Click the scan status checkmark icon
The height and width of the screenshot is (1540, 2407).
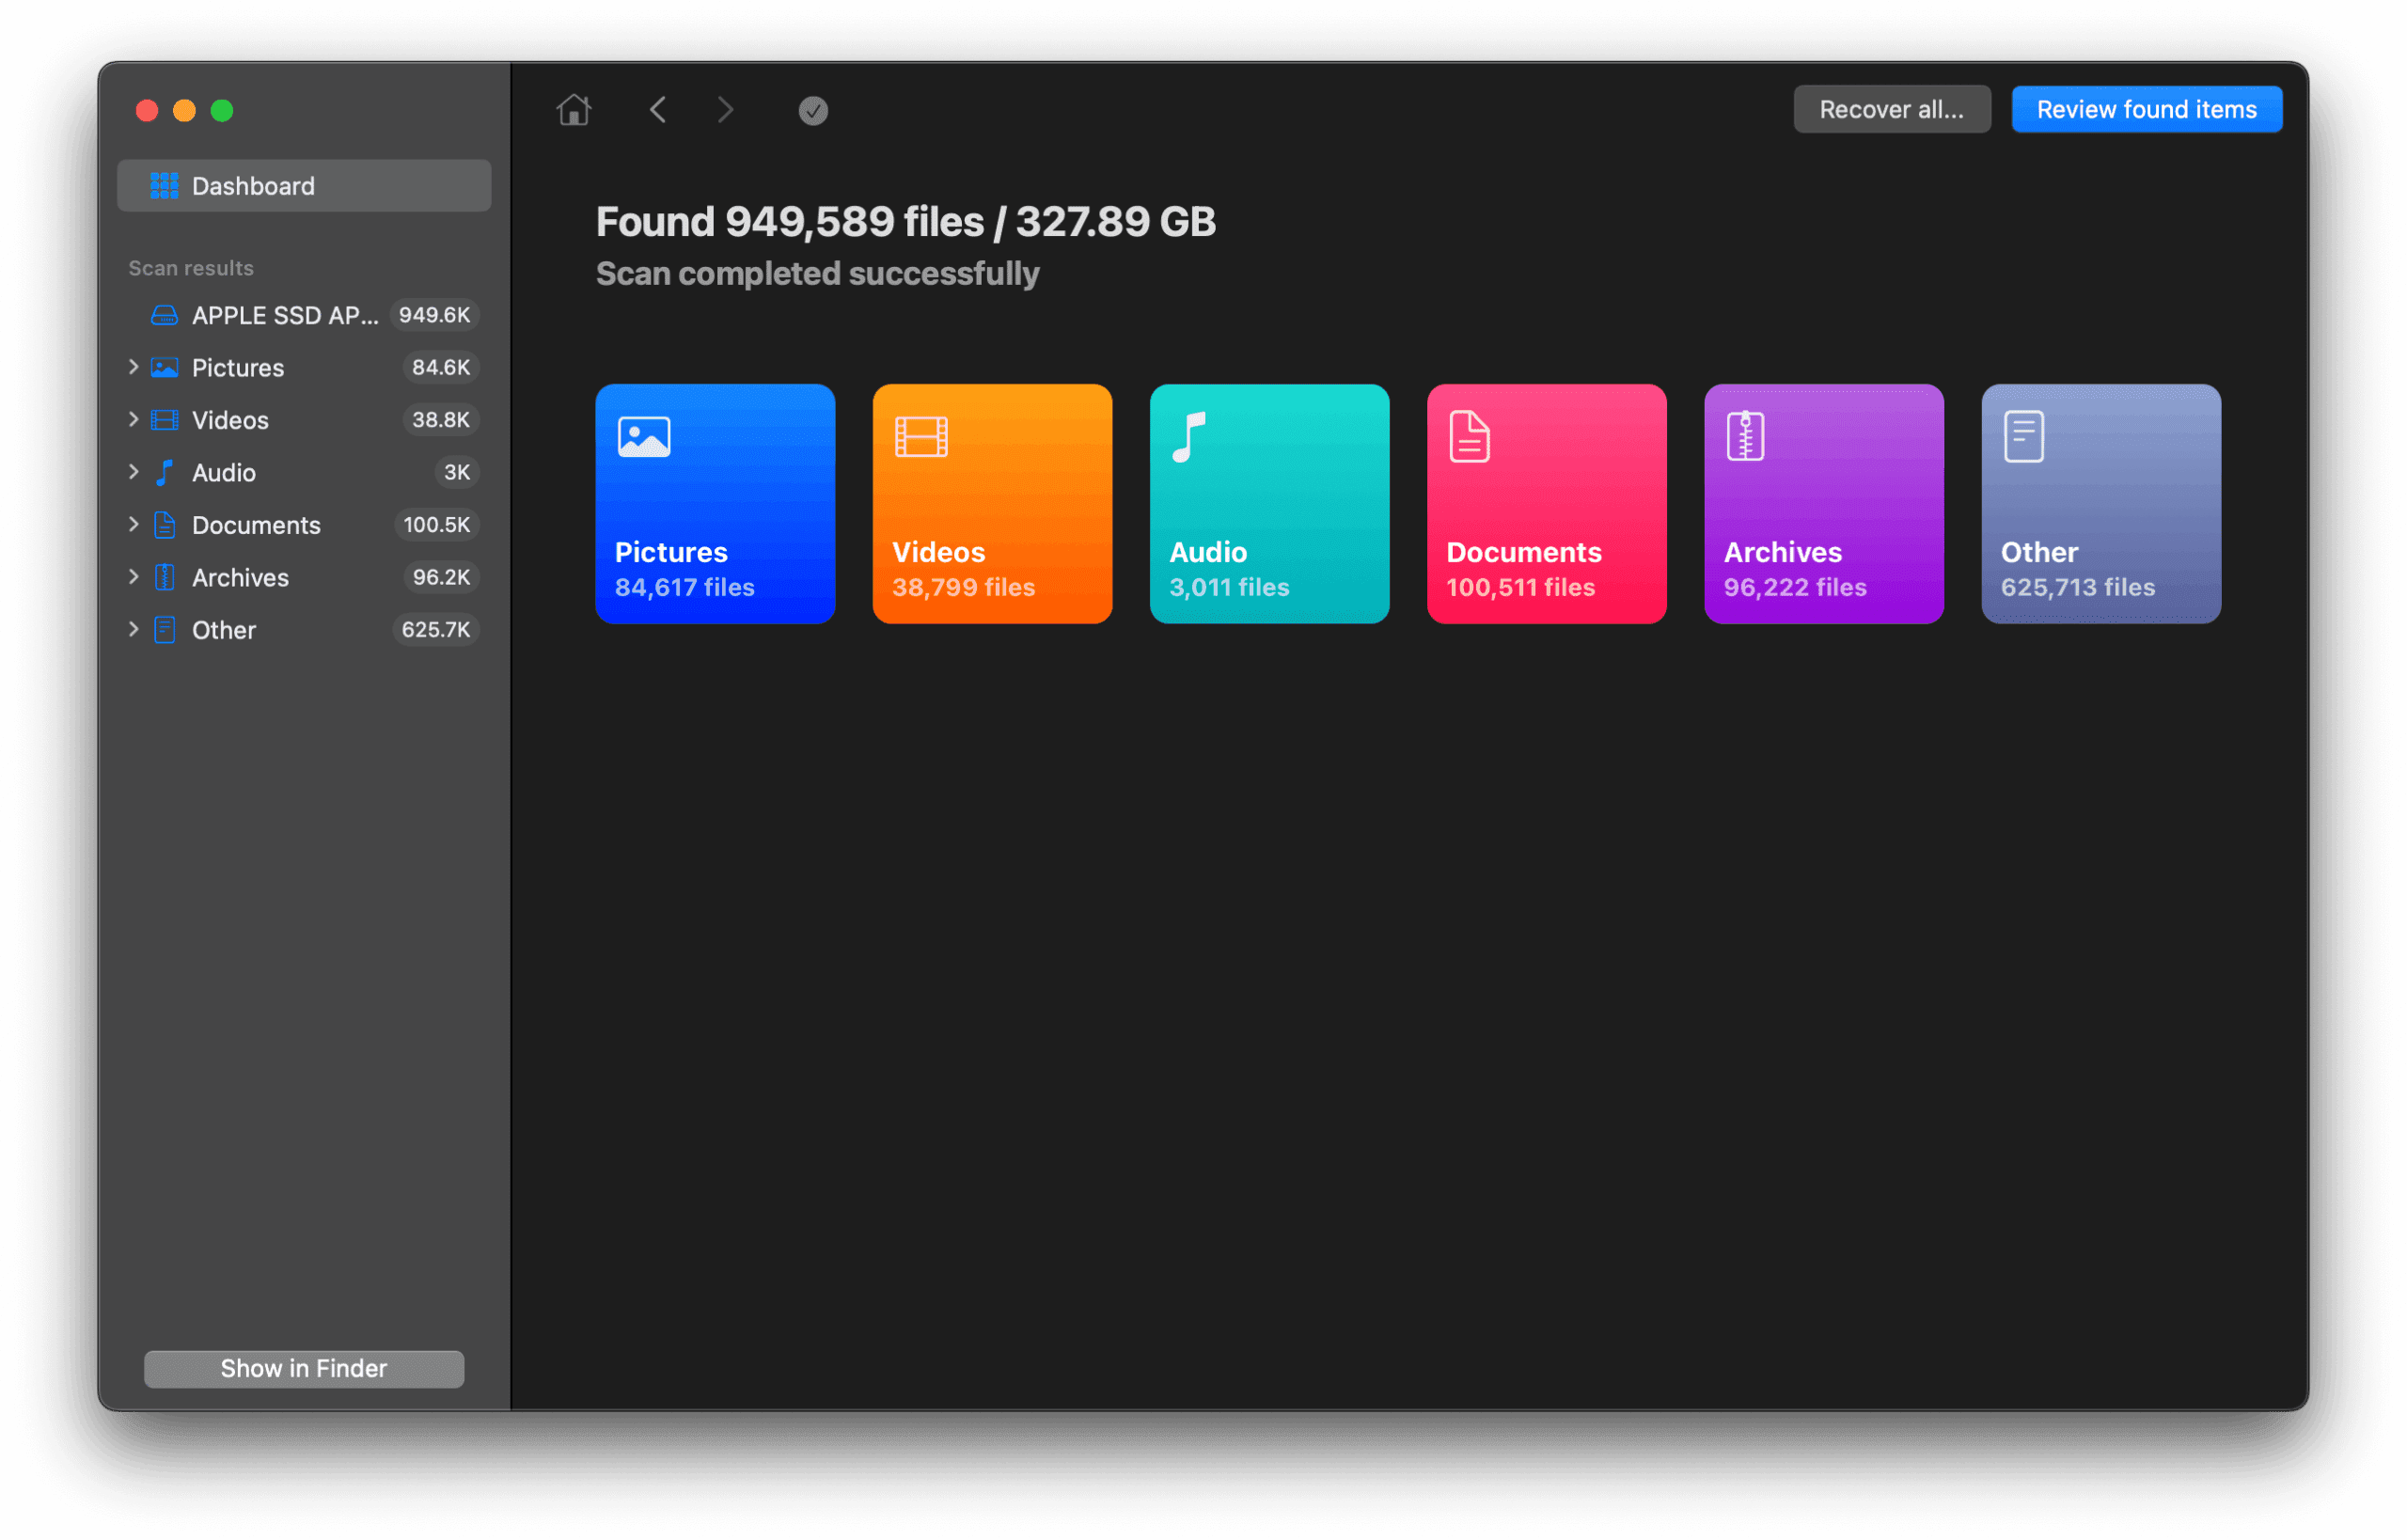coord(812,110)
